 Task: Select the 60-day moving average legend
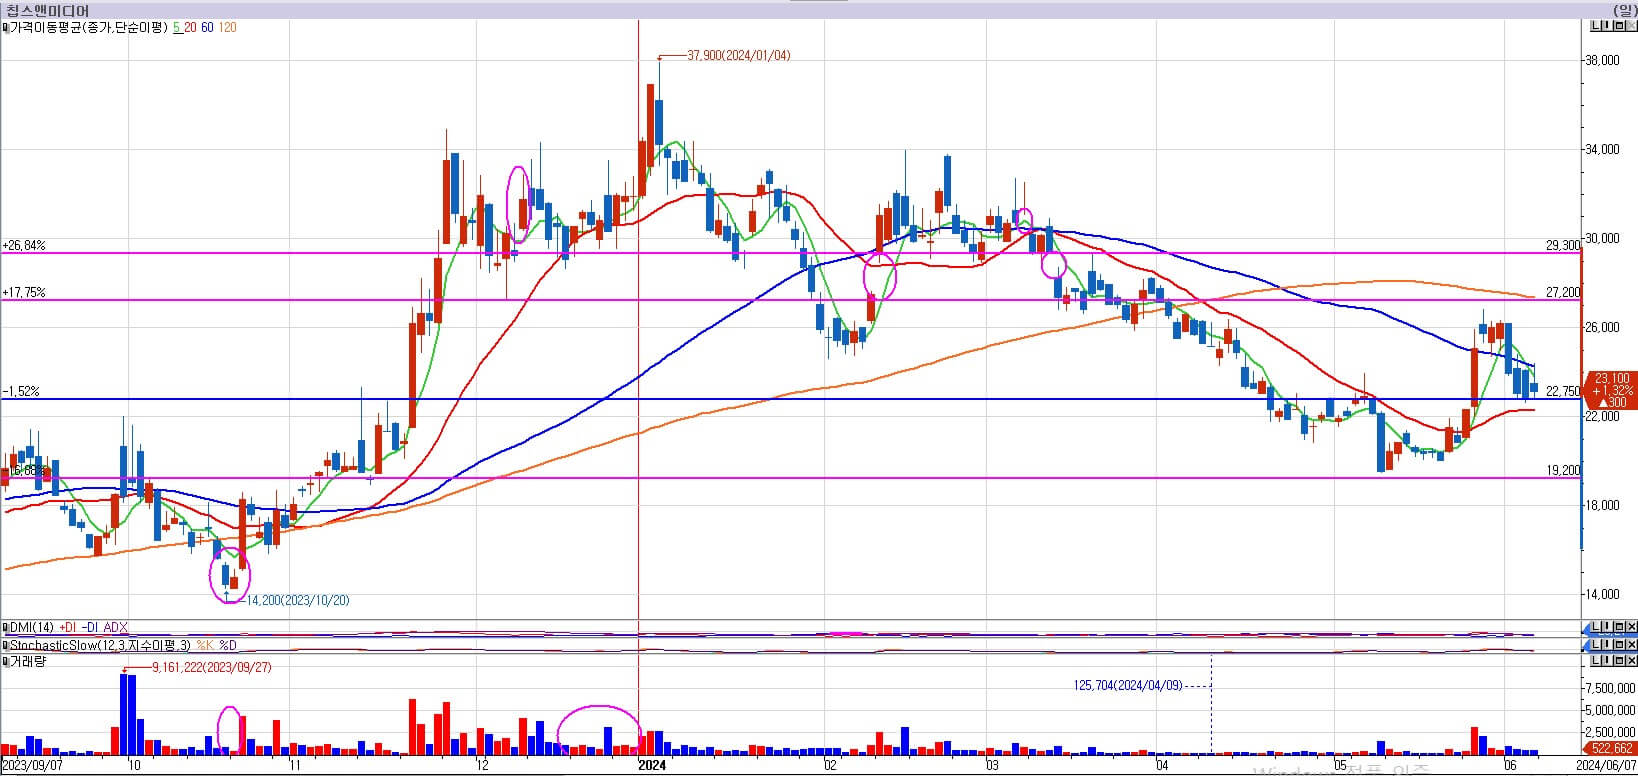[207, 28]
